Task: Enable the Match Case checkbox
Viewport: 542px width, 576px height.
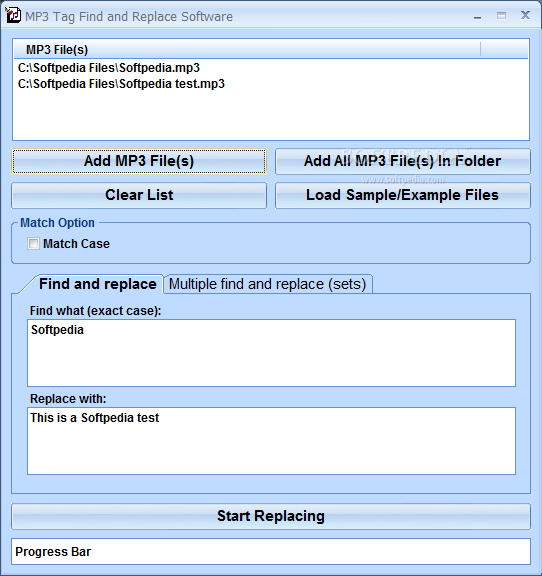Action: coord(33,244)
